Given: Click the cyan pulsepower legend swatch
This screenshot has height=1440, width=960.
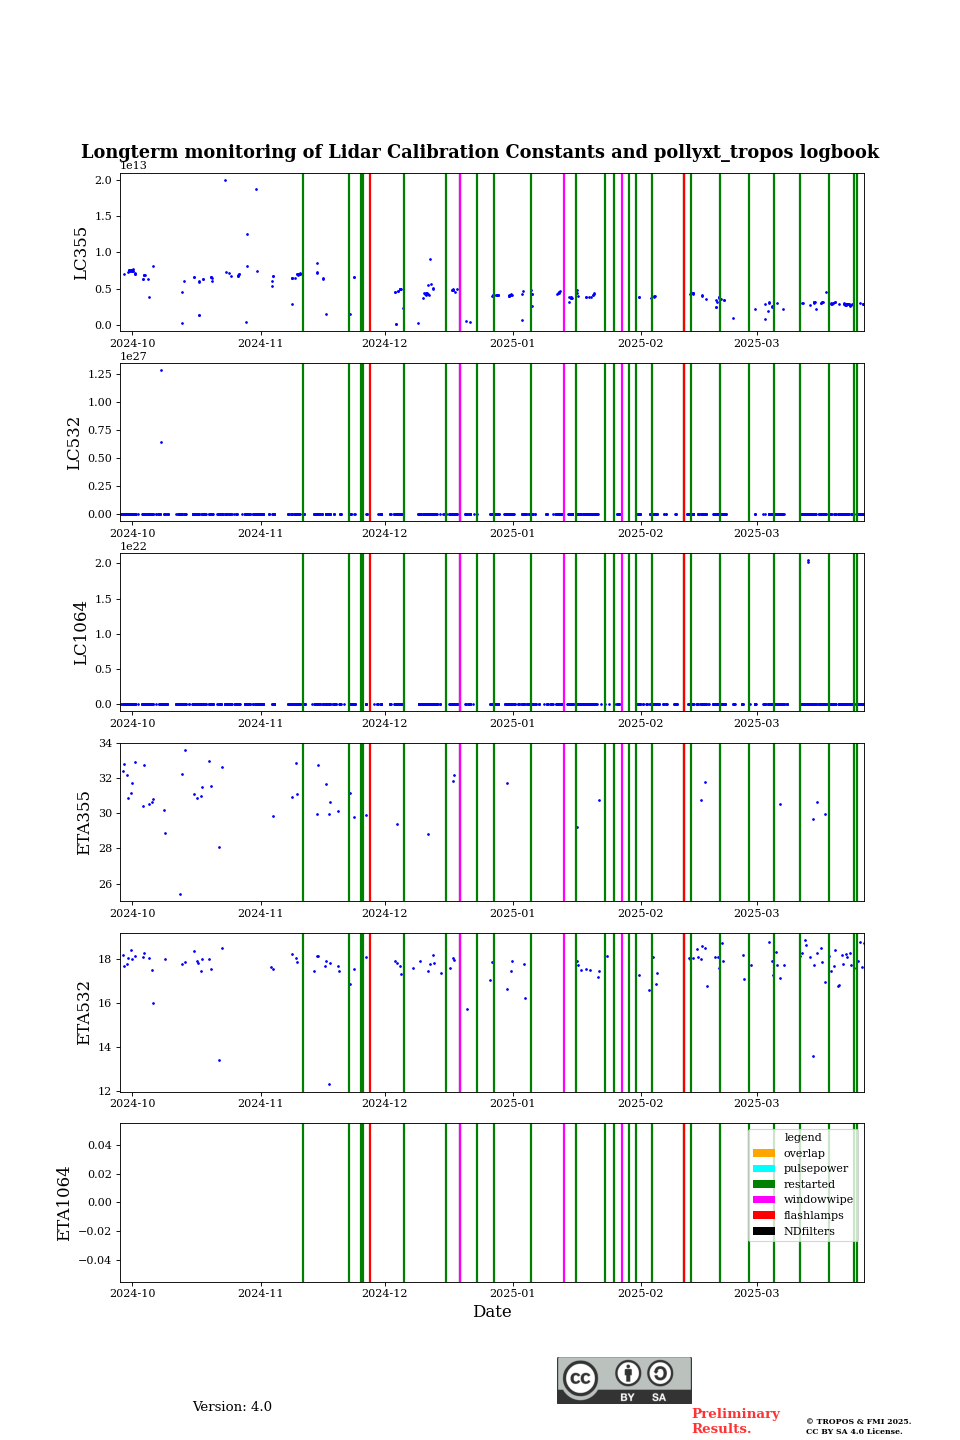Looking at the screenshot, I should pos(764,1169).
